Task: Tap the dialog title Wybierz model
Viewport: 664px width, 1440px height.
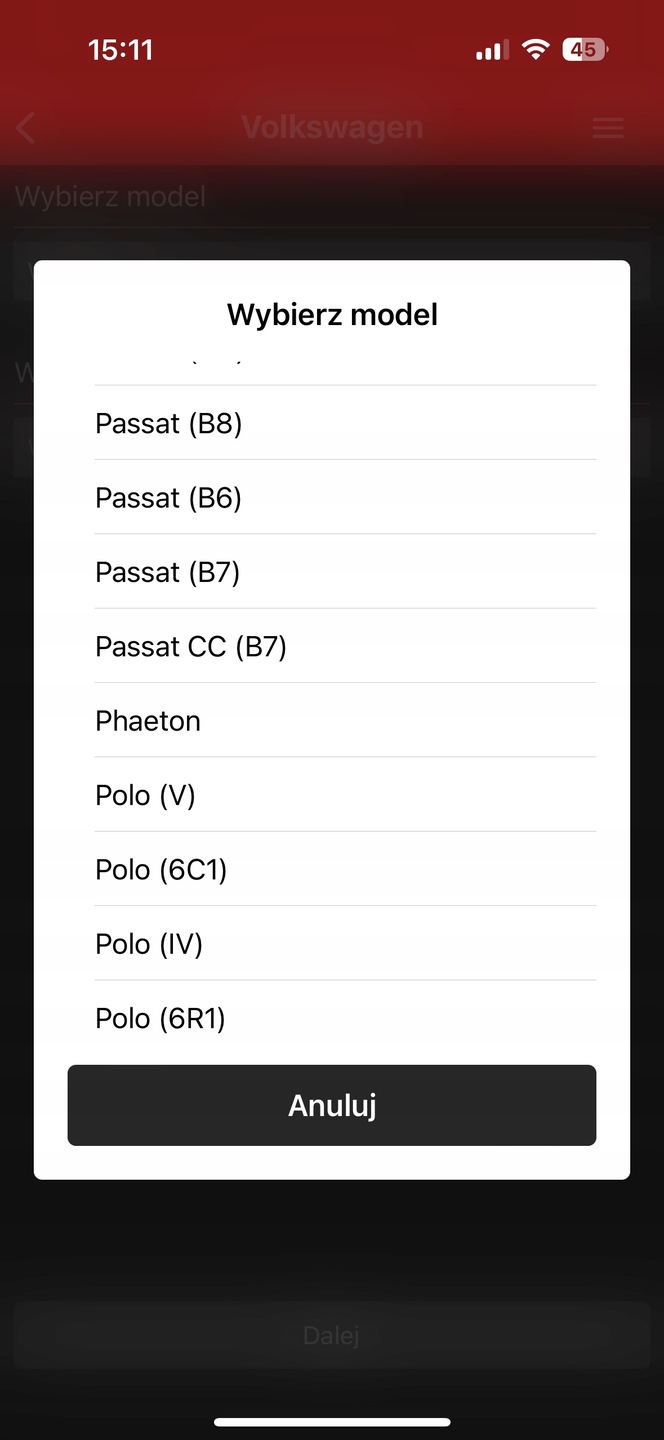Action: (332, 314)
